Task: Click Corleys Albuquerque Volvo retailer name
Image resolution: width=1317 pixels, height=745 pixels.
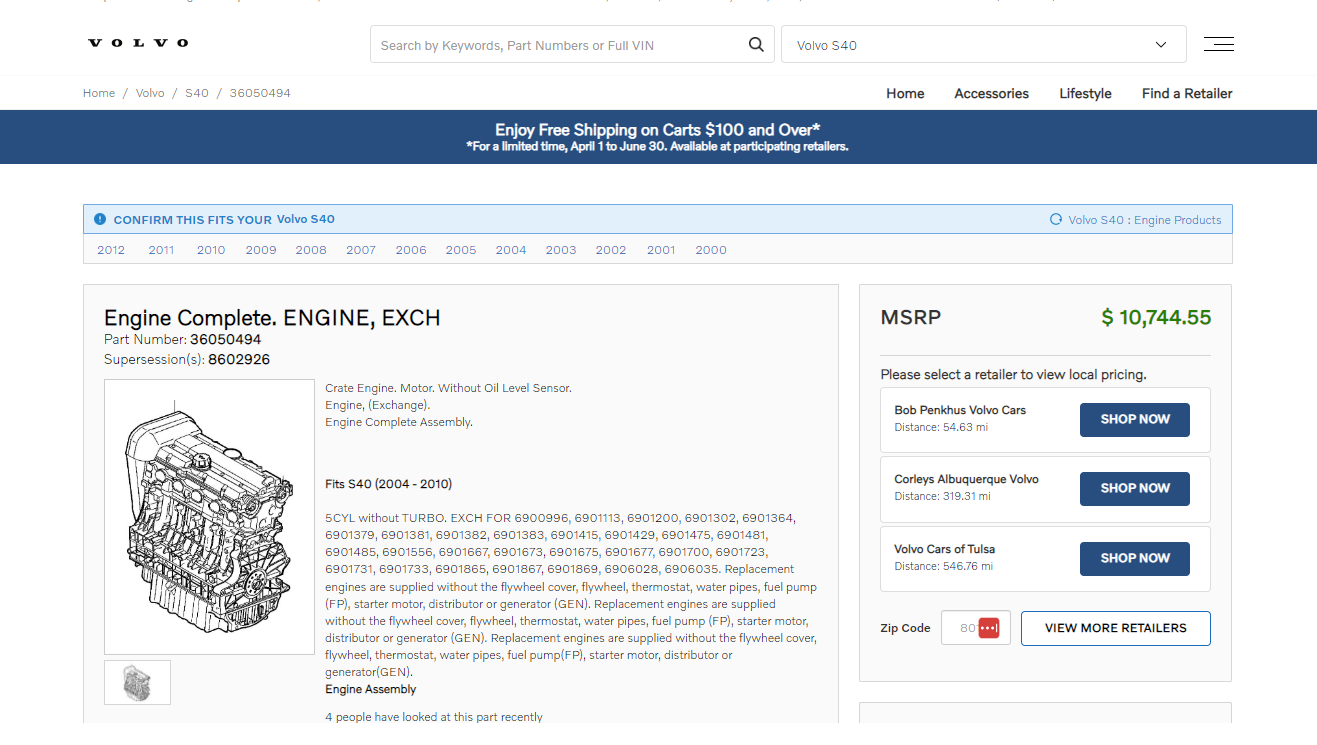Action: point(966,479)
